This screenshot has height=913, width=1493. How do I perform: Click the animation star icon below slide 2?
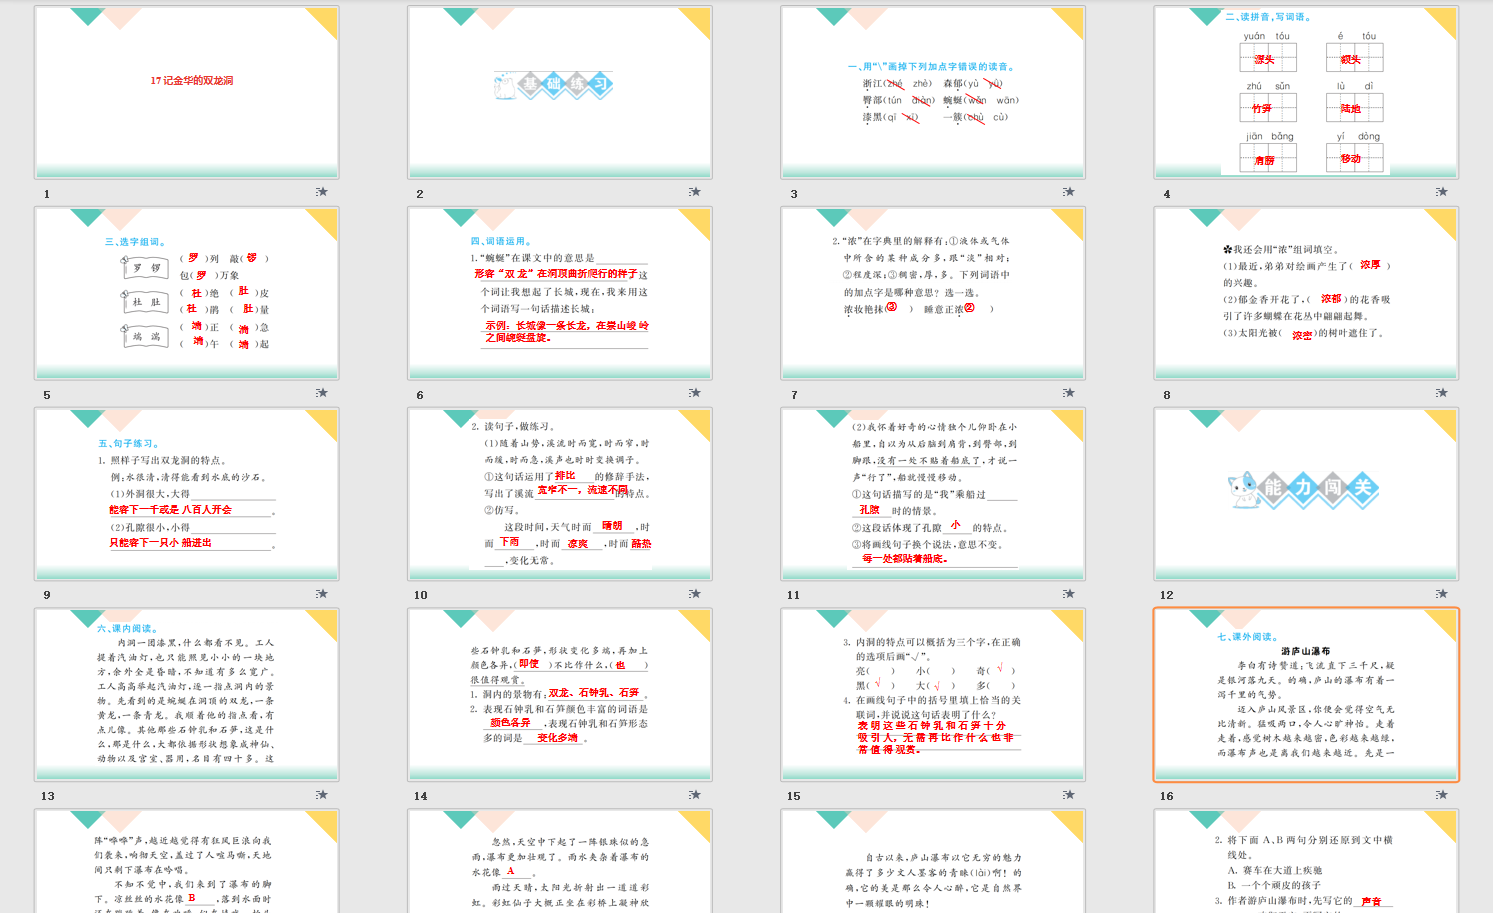pos(695,191)
